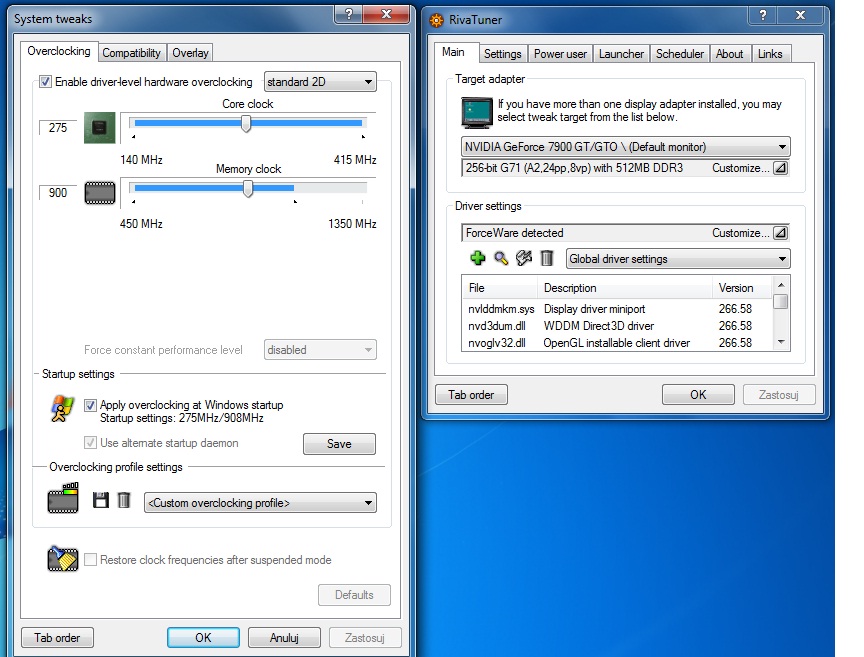864x657 pixels.
Task: Switch to the Compatibility tab
Action: tap(132, 53)
